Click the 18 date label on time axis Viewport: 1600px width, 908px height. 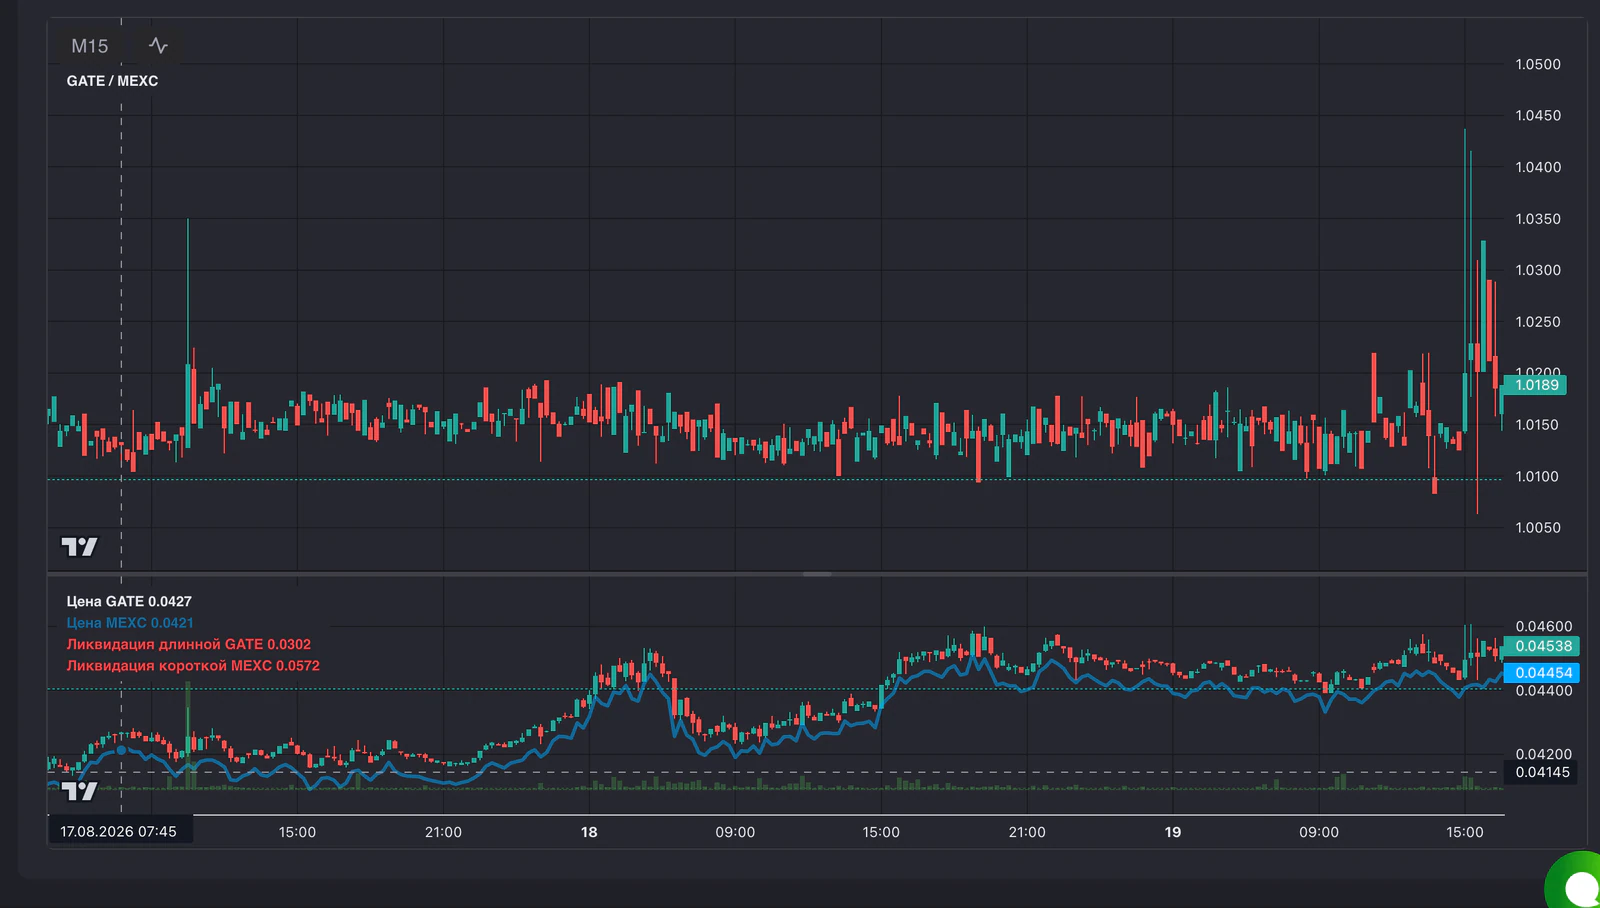(x=589, y=832)
